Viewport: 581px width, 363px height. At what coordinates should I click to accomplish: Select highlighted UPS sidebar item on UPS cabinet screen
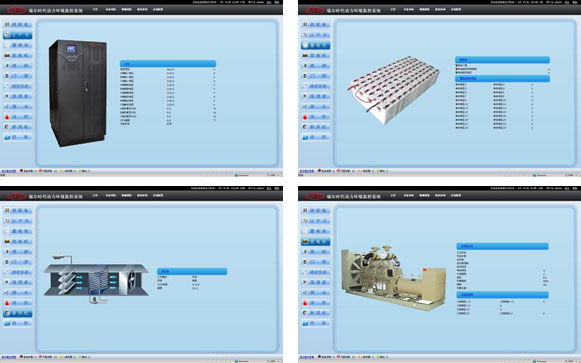point(18,35)
